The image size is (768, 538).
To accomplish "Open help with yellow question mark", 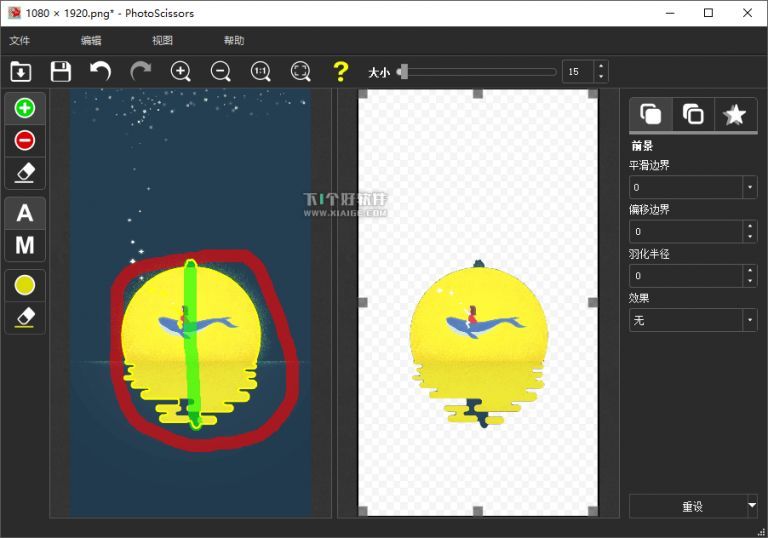I will [x=340, y=71].
